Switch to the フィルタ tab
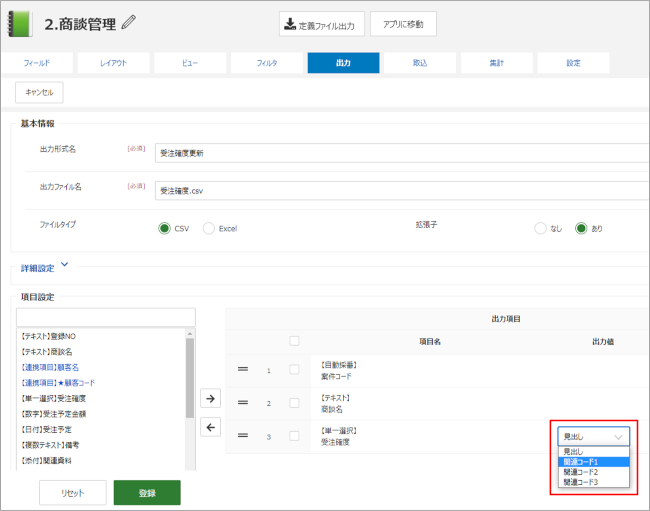650x511 pixels. coord(267,63)
